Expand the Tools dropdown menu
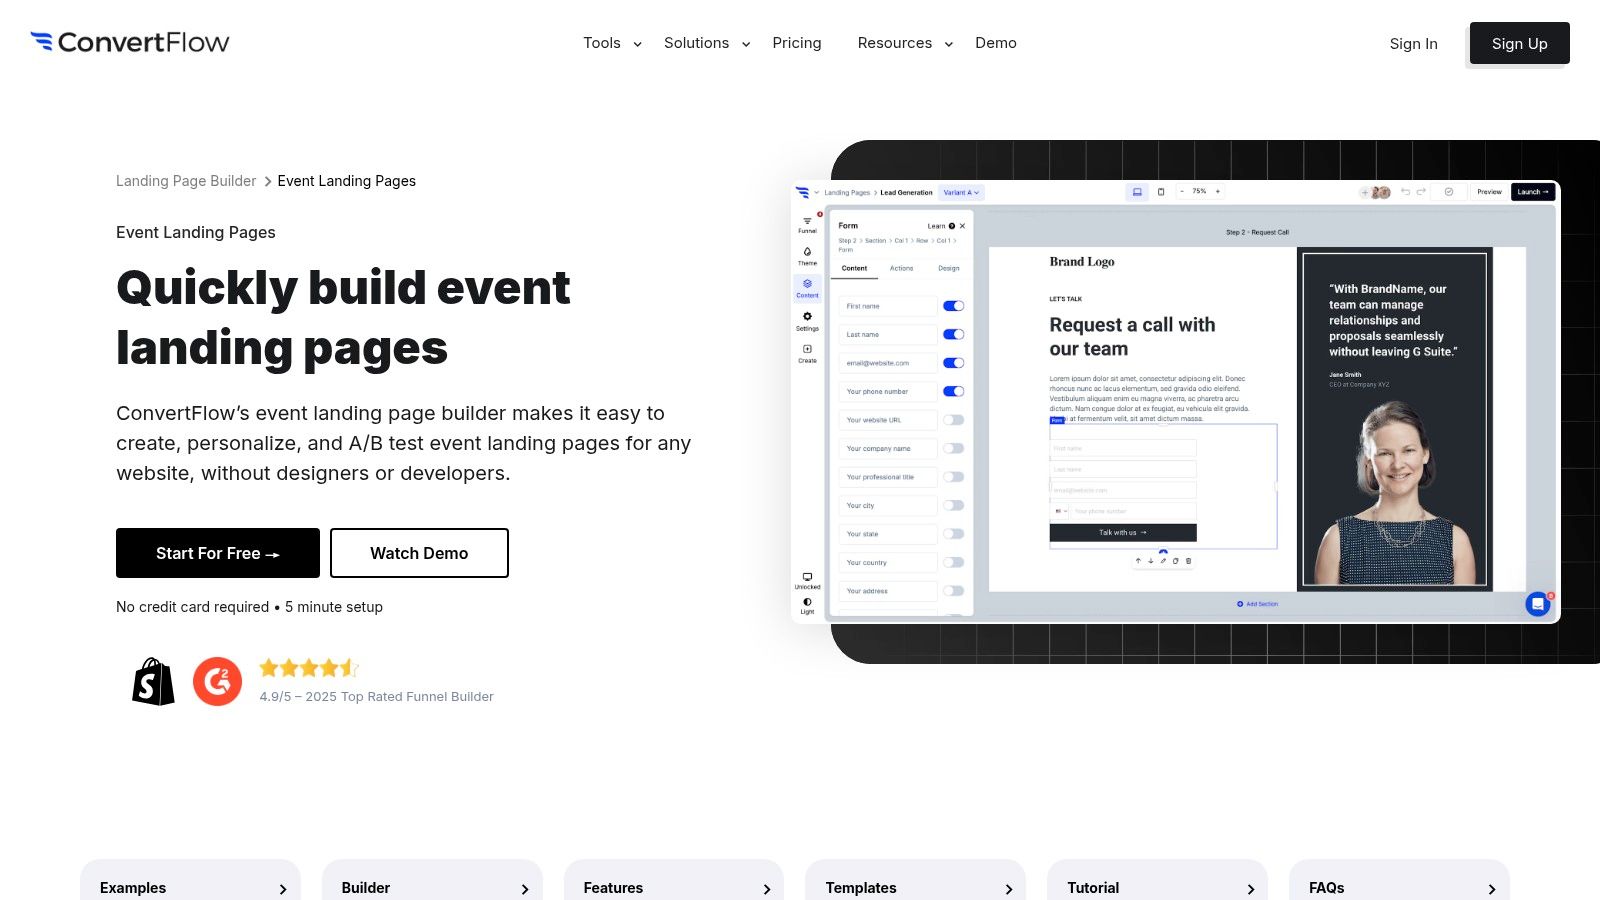 [x=612, y=43]
